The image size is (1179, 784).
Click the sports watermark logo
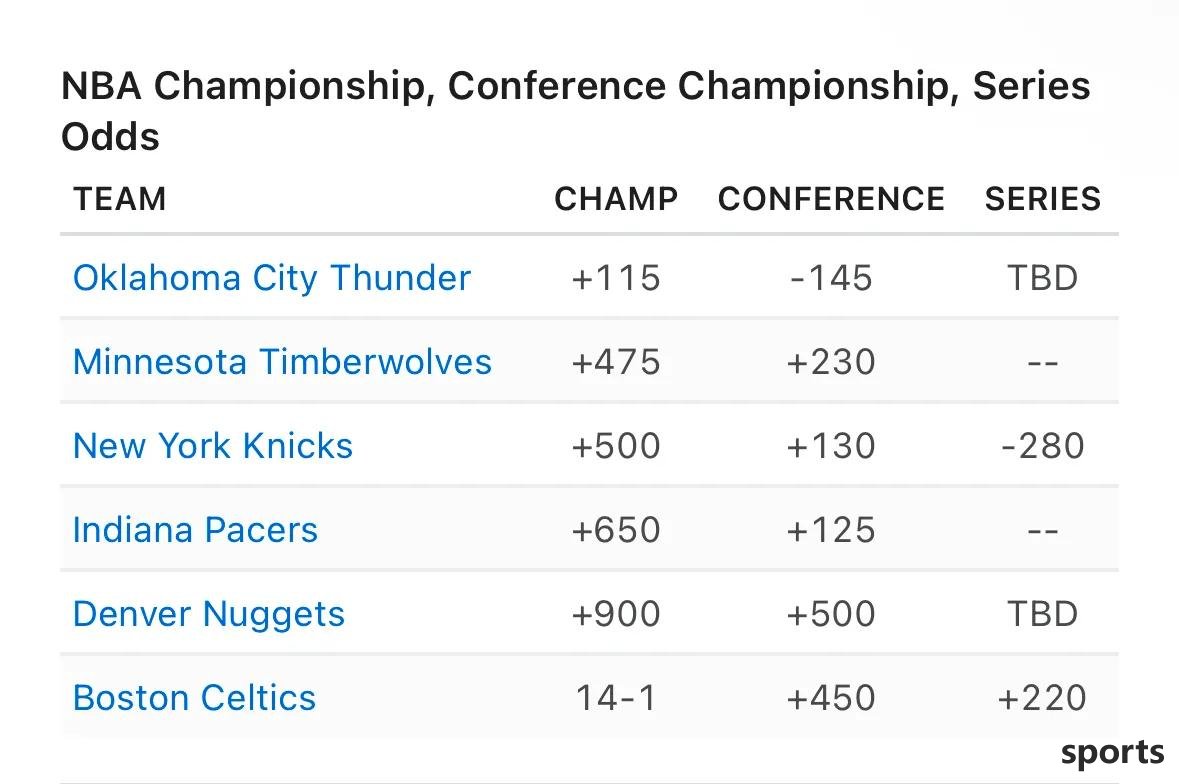tap(1112, 753)
